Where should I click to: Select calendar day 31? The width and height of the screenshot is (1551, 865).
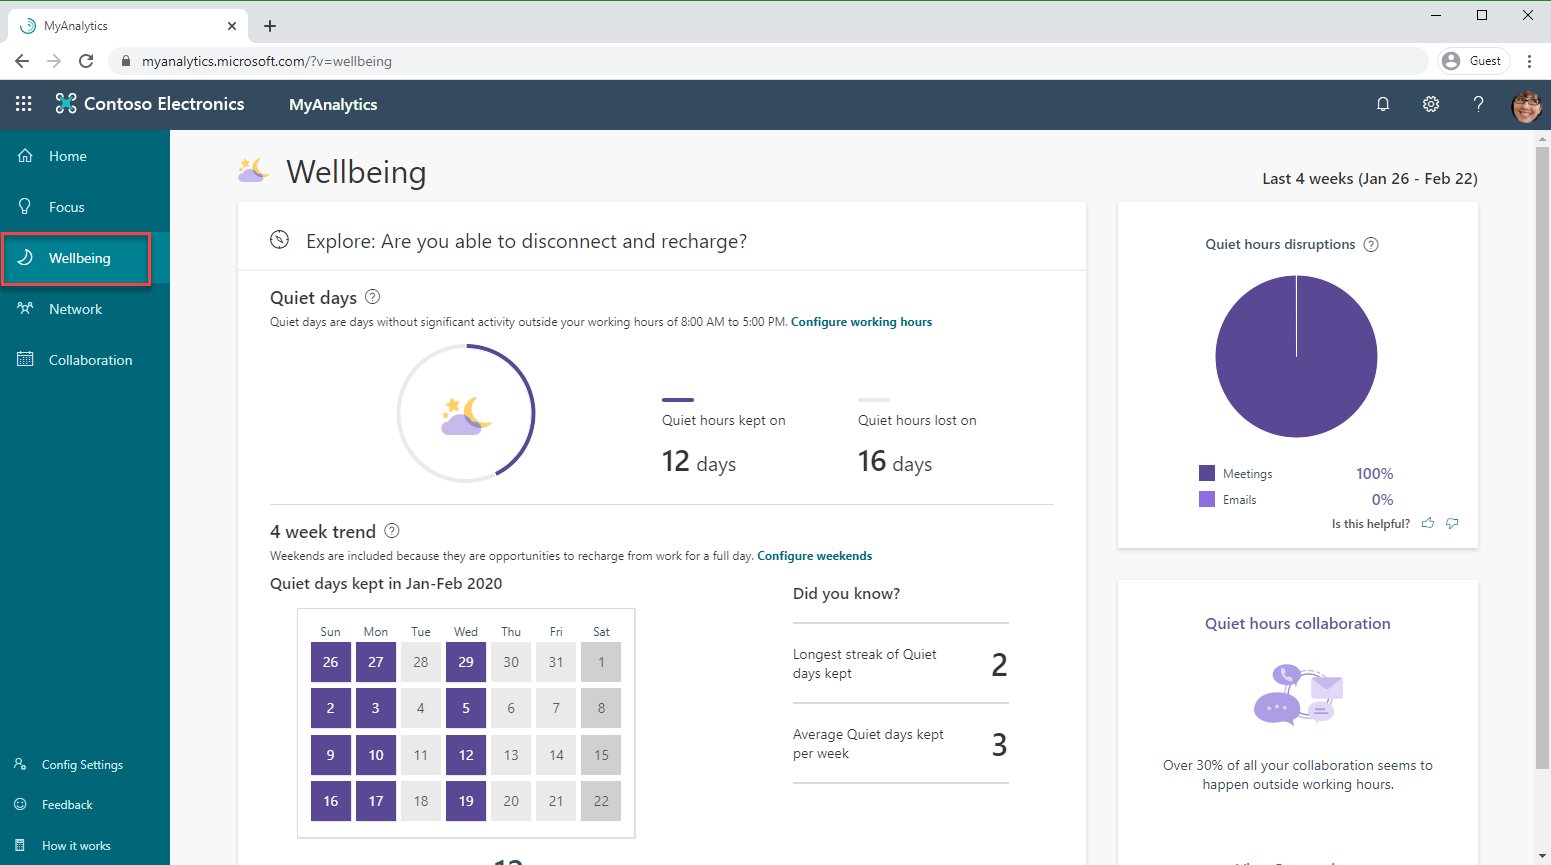pyautogui.click(x=556, y=662)
